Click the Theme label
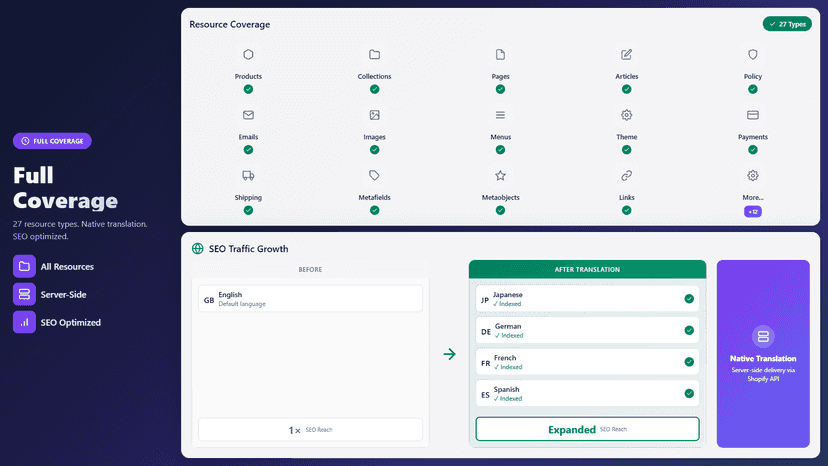Image resolution: width=828 pixels, height=466 pixels. (x=626, y=137)
